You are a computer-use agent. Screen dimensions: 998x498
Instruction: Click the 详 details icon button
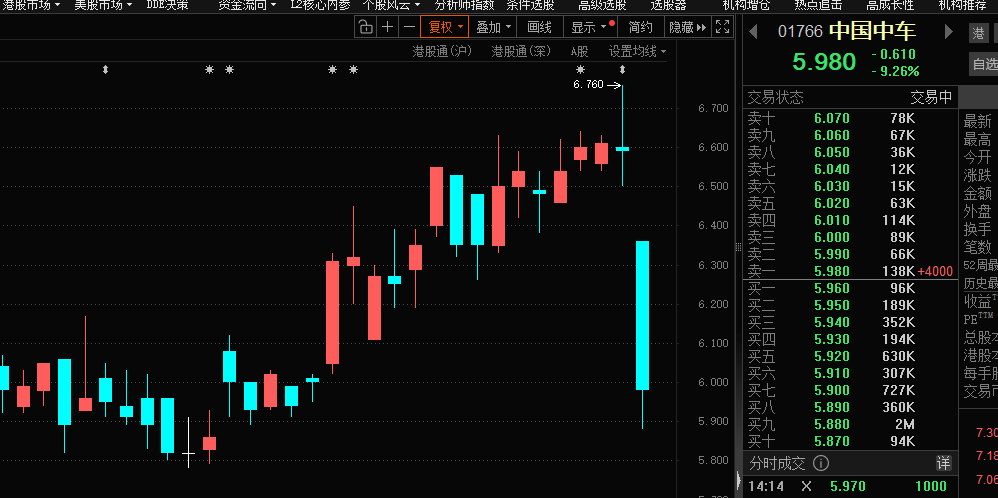pyautogui.click(x=943, y=463)
